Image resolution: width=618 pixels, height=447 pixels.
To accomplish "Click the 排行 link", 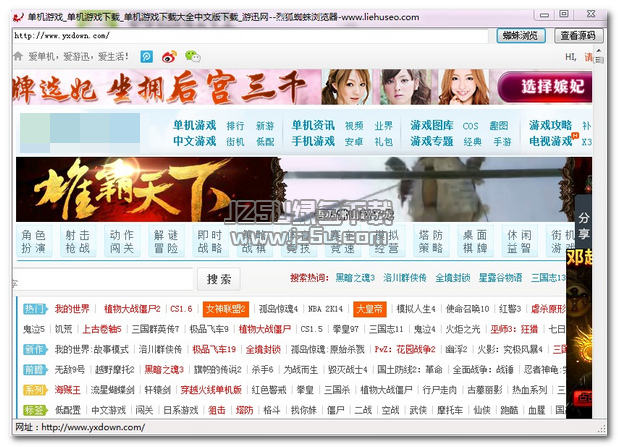I will coord(235,126).
